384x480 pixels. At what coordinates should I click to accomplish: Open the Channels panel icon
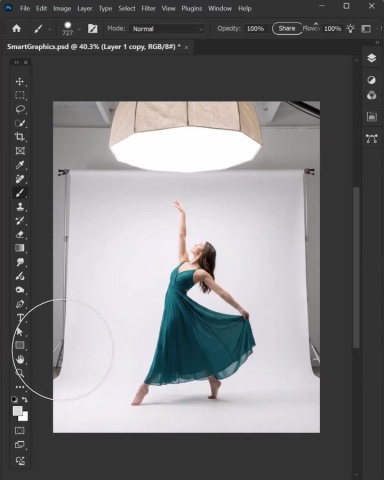pyautogui.click(x=372, y=96)
